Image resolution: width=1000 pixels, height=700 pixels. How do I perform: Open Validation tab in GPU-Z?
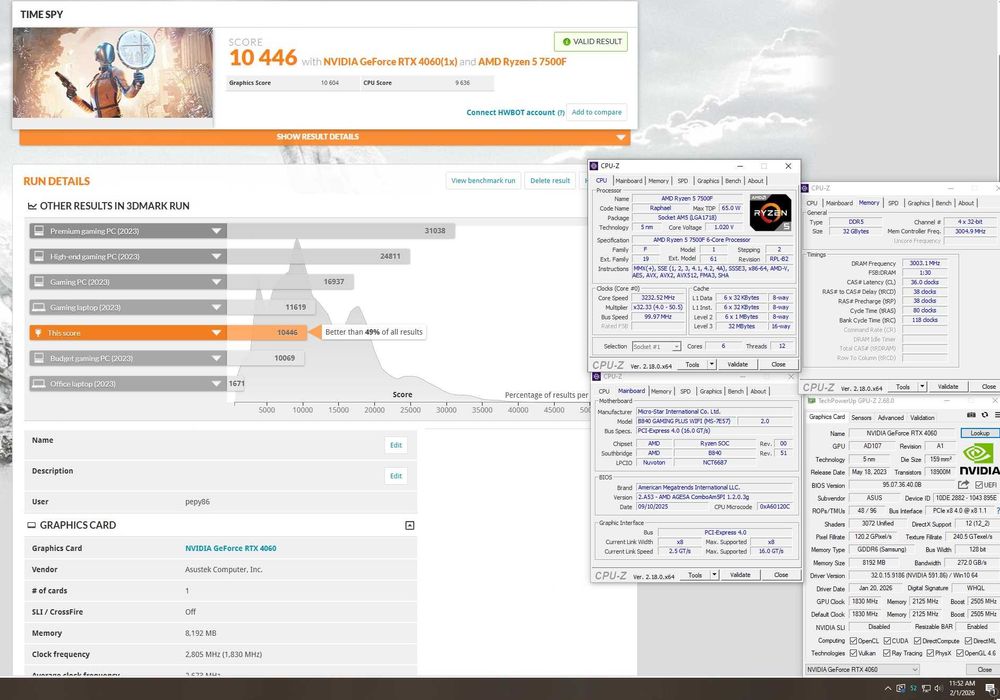click(922, 418)
